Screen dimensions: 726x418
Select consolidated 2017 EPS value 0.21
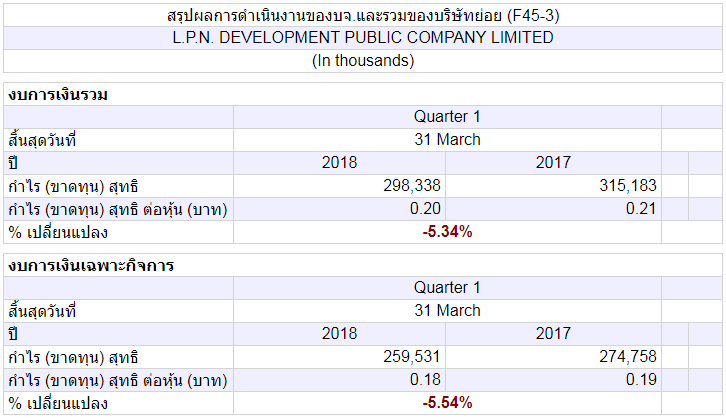[641, 209]
